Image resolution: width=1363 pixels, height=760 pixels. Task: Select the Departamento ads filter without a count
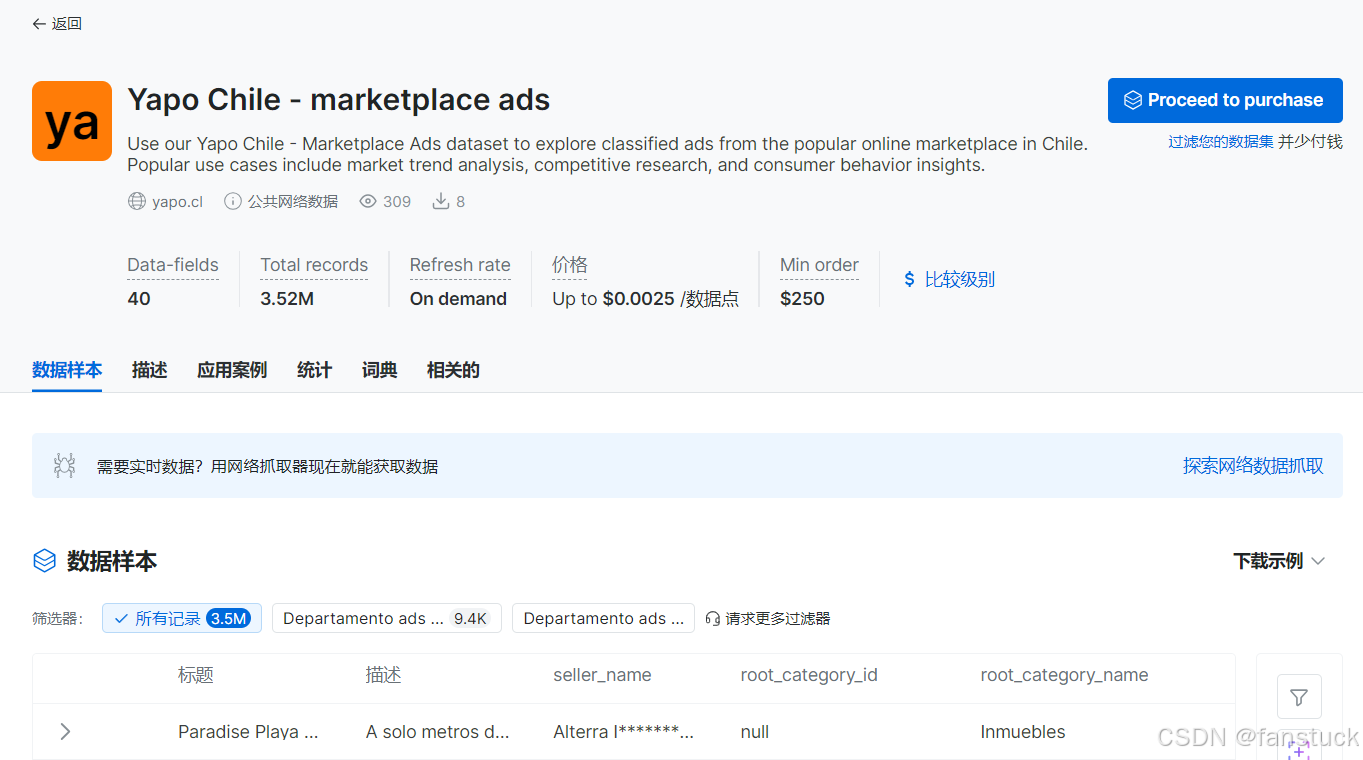[x=604, y=618]
